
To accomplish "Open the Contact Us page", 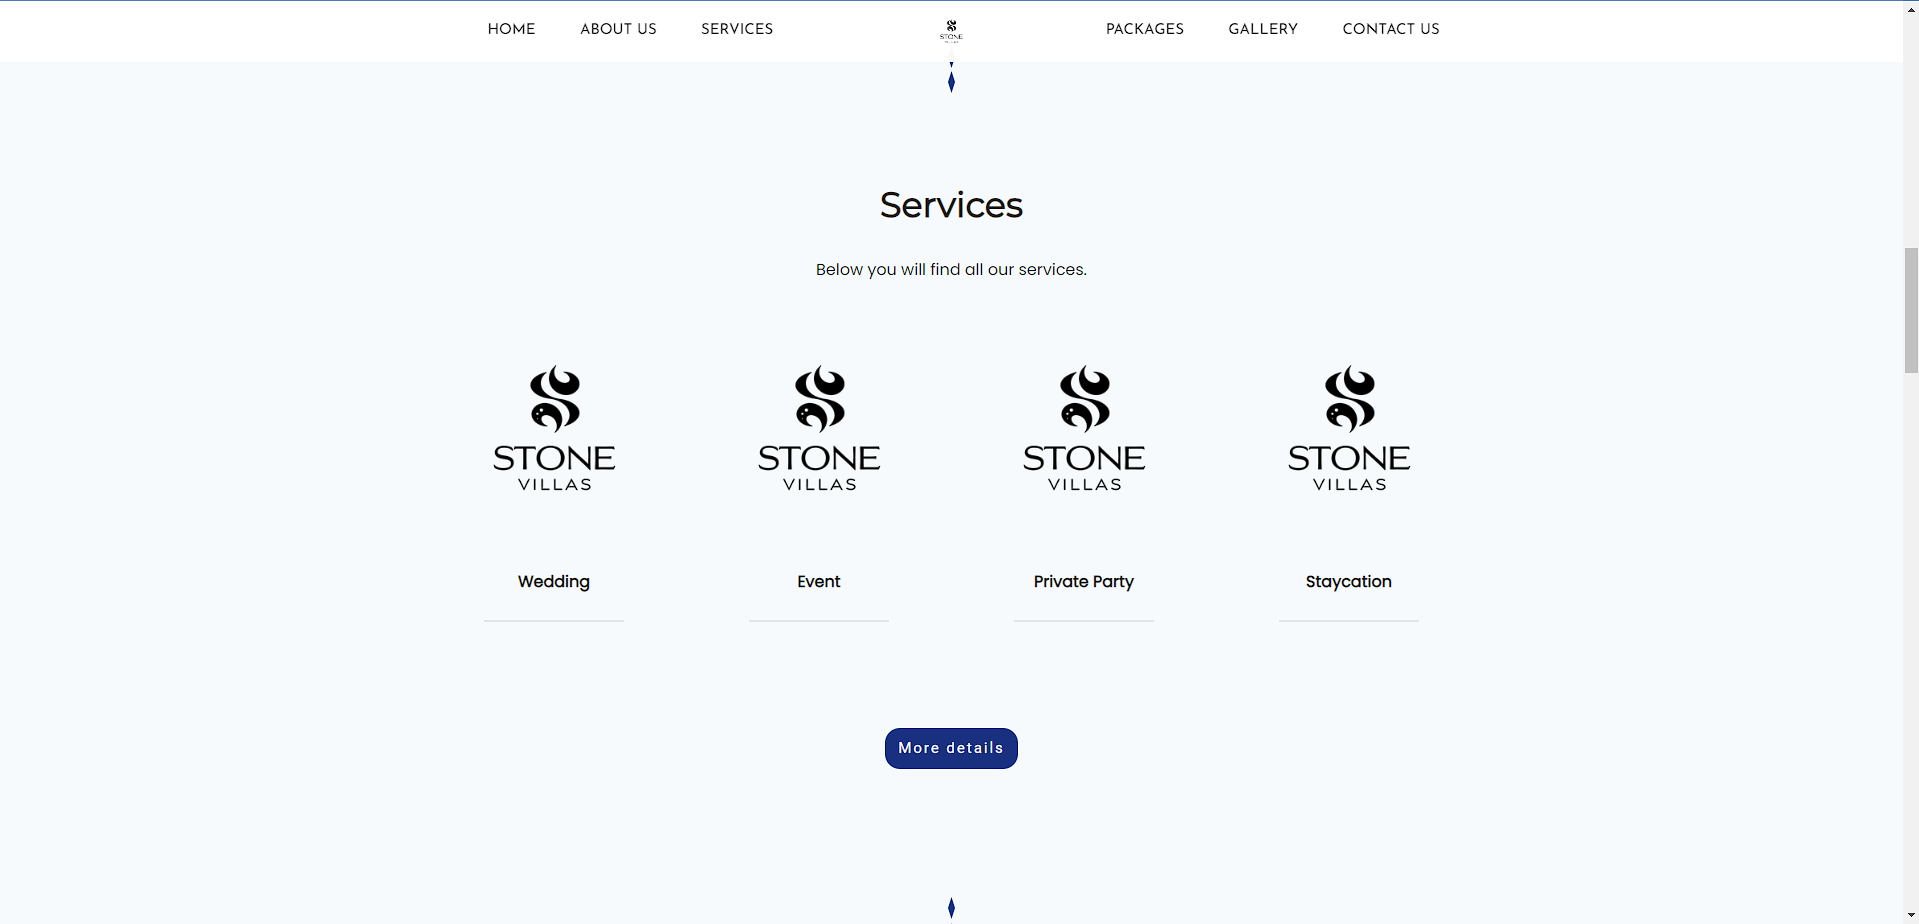I will [x=1390, y=29].
